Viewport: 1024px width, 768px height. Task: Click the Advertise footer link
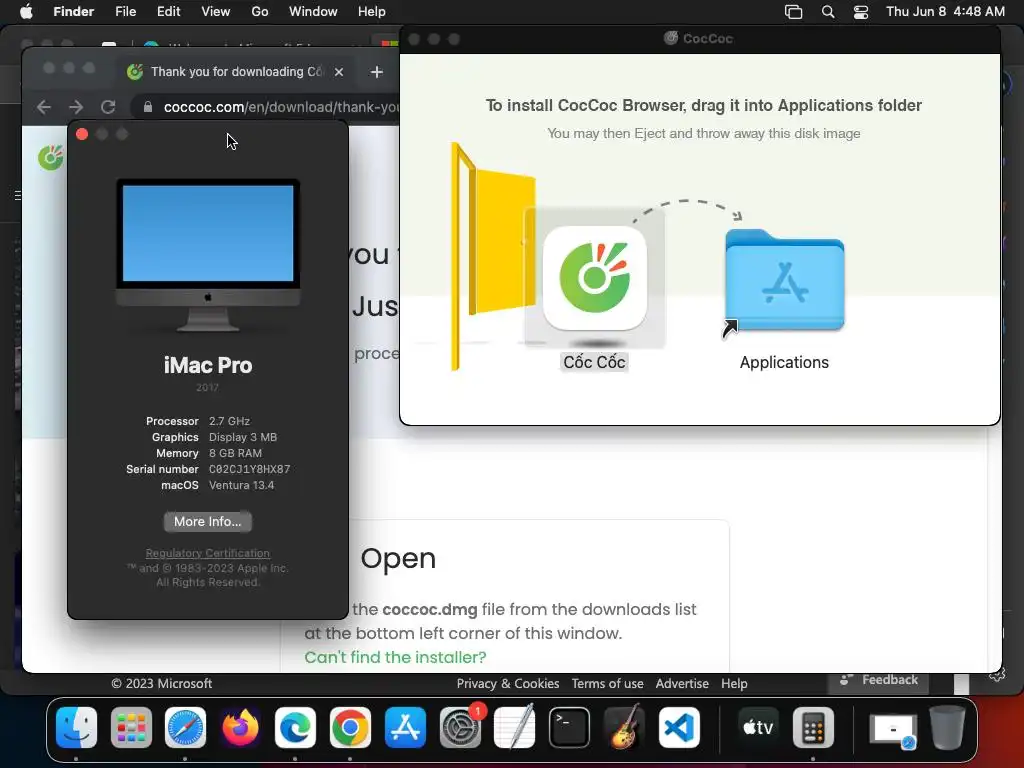682,683
